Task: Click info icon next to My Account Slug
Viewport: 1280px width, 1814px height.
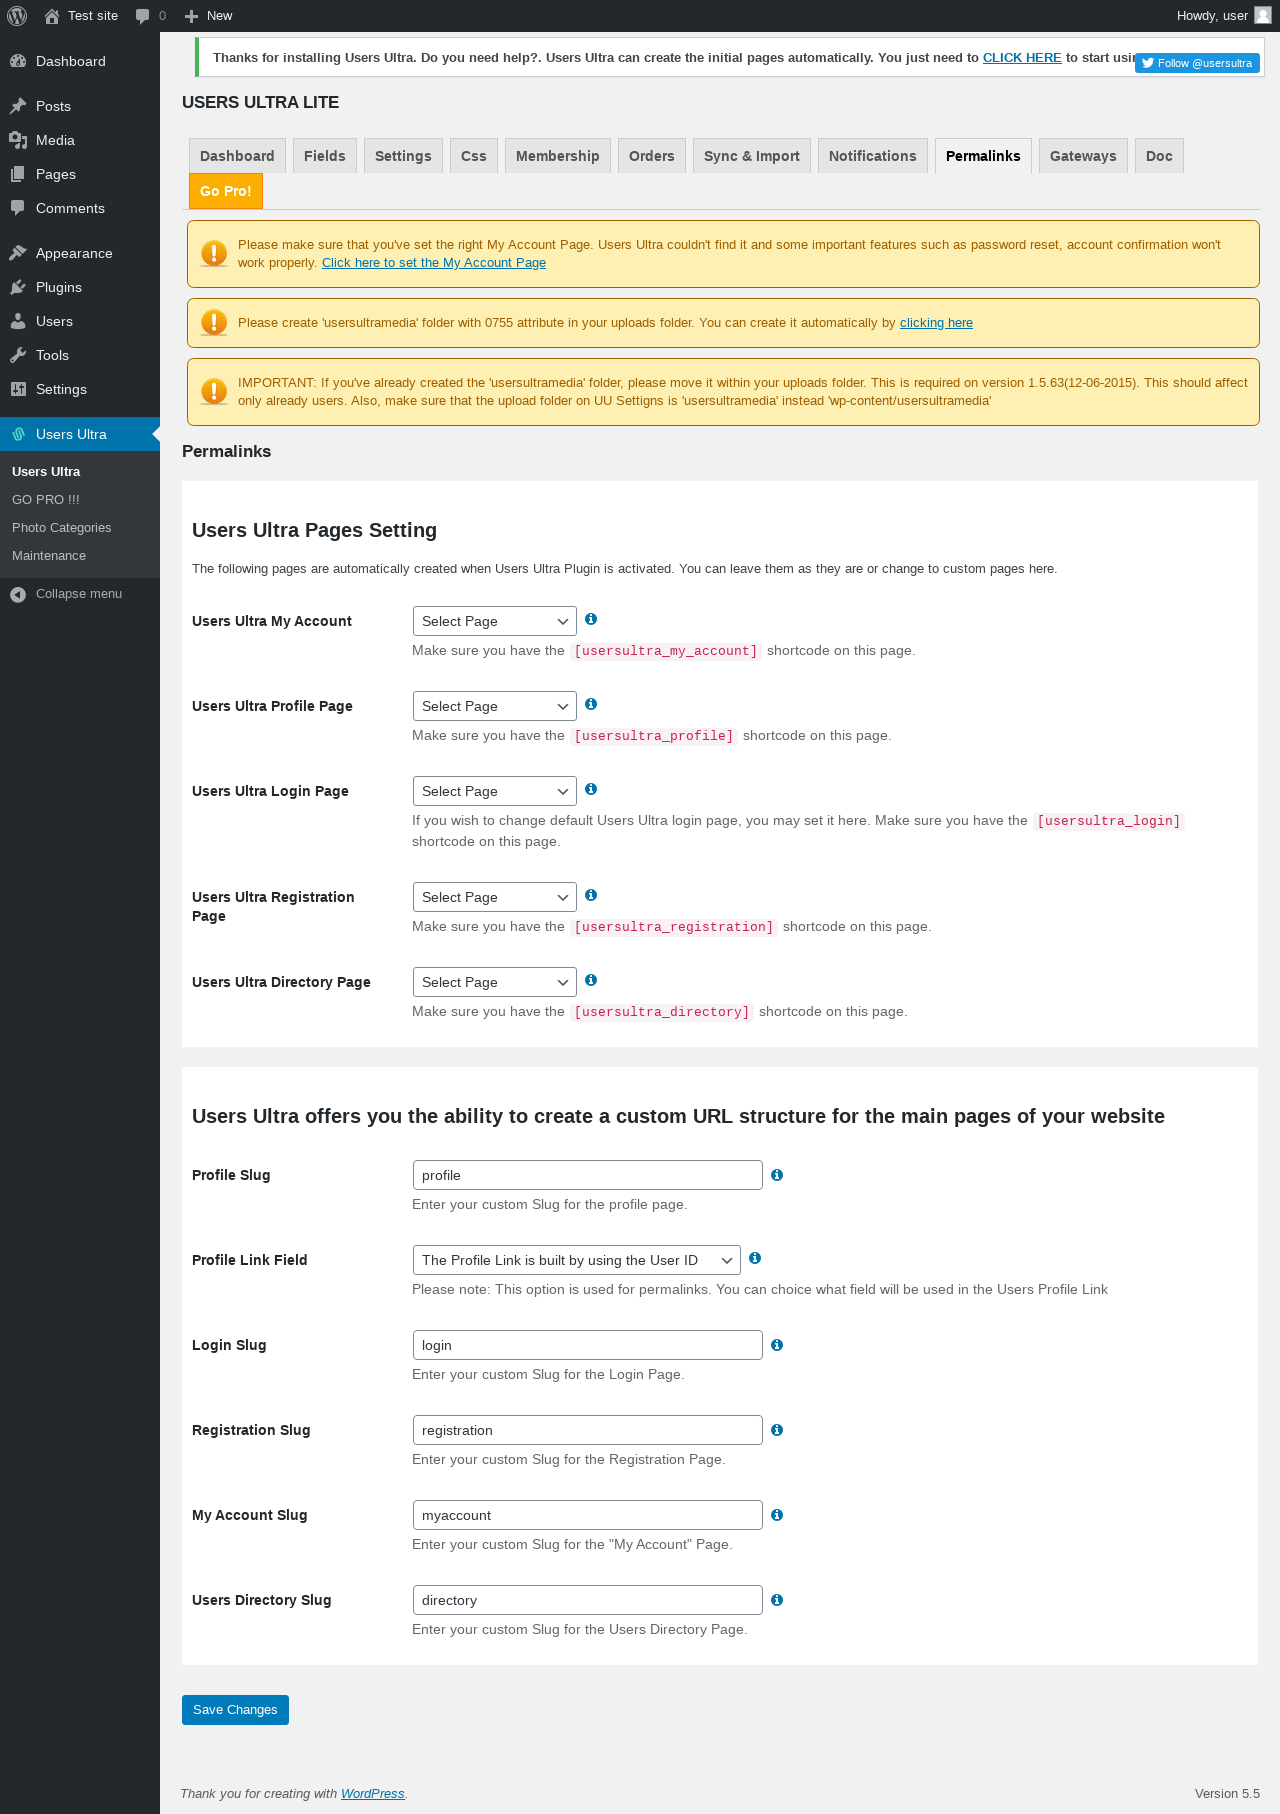Action: point(777,1515)
